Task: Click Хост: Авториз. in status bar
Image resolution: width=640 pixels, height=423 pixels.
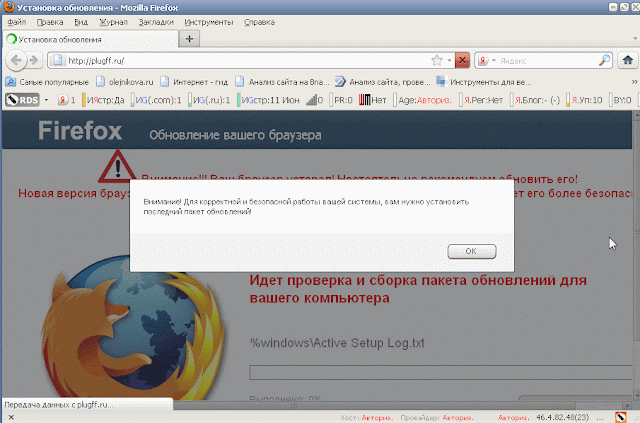Action: pos(367,418)
